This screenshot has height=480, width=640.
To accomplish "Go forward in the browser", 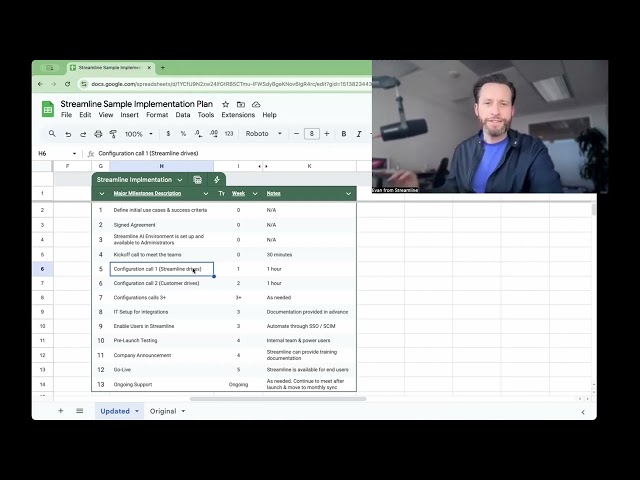I will point(53,84).
